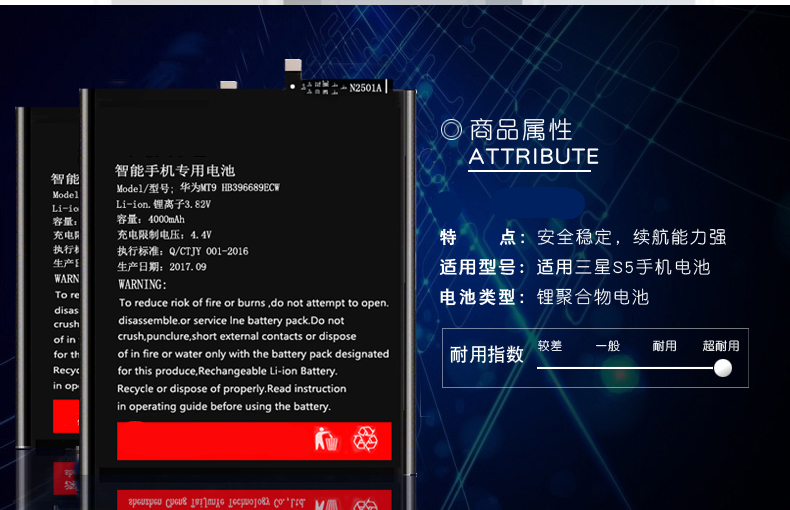This screenshot has width=790, height=510.
Task: Click the 电池类型 label
Action: (x=482, y=297)
